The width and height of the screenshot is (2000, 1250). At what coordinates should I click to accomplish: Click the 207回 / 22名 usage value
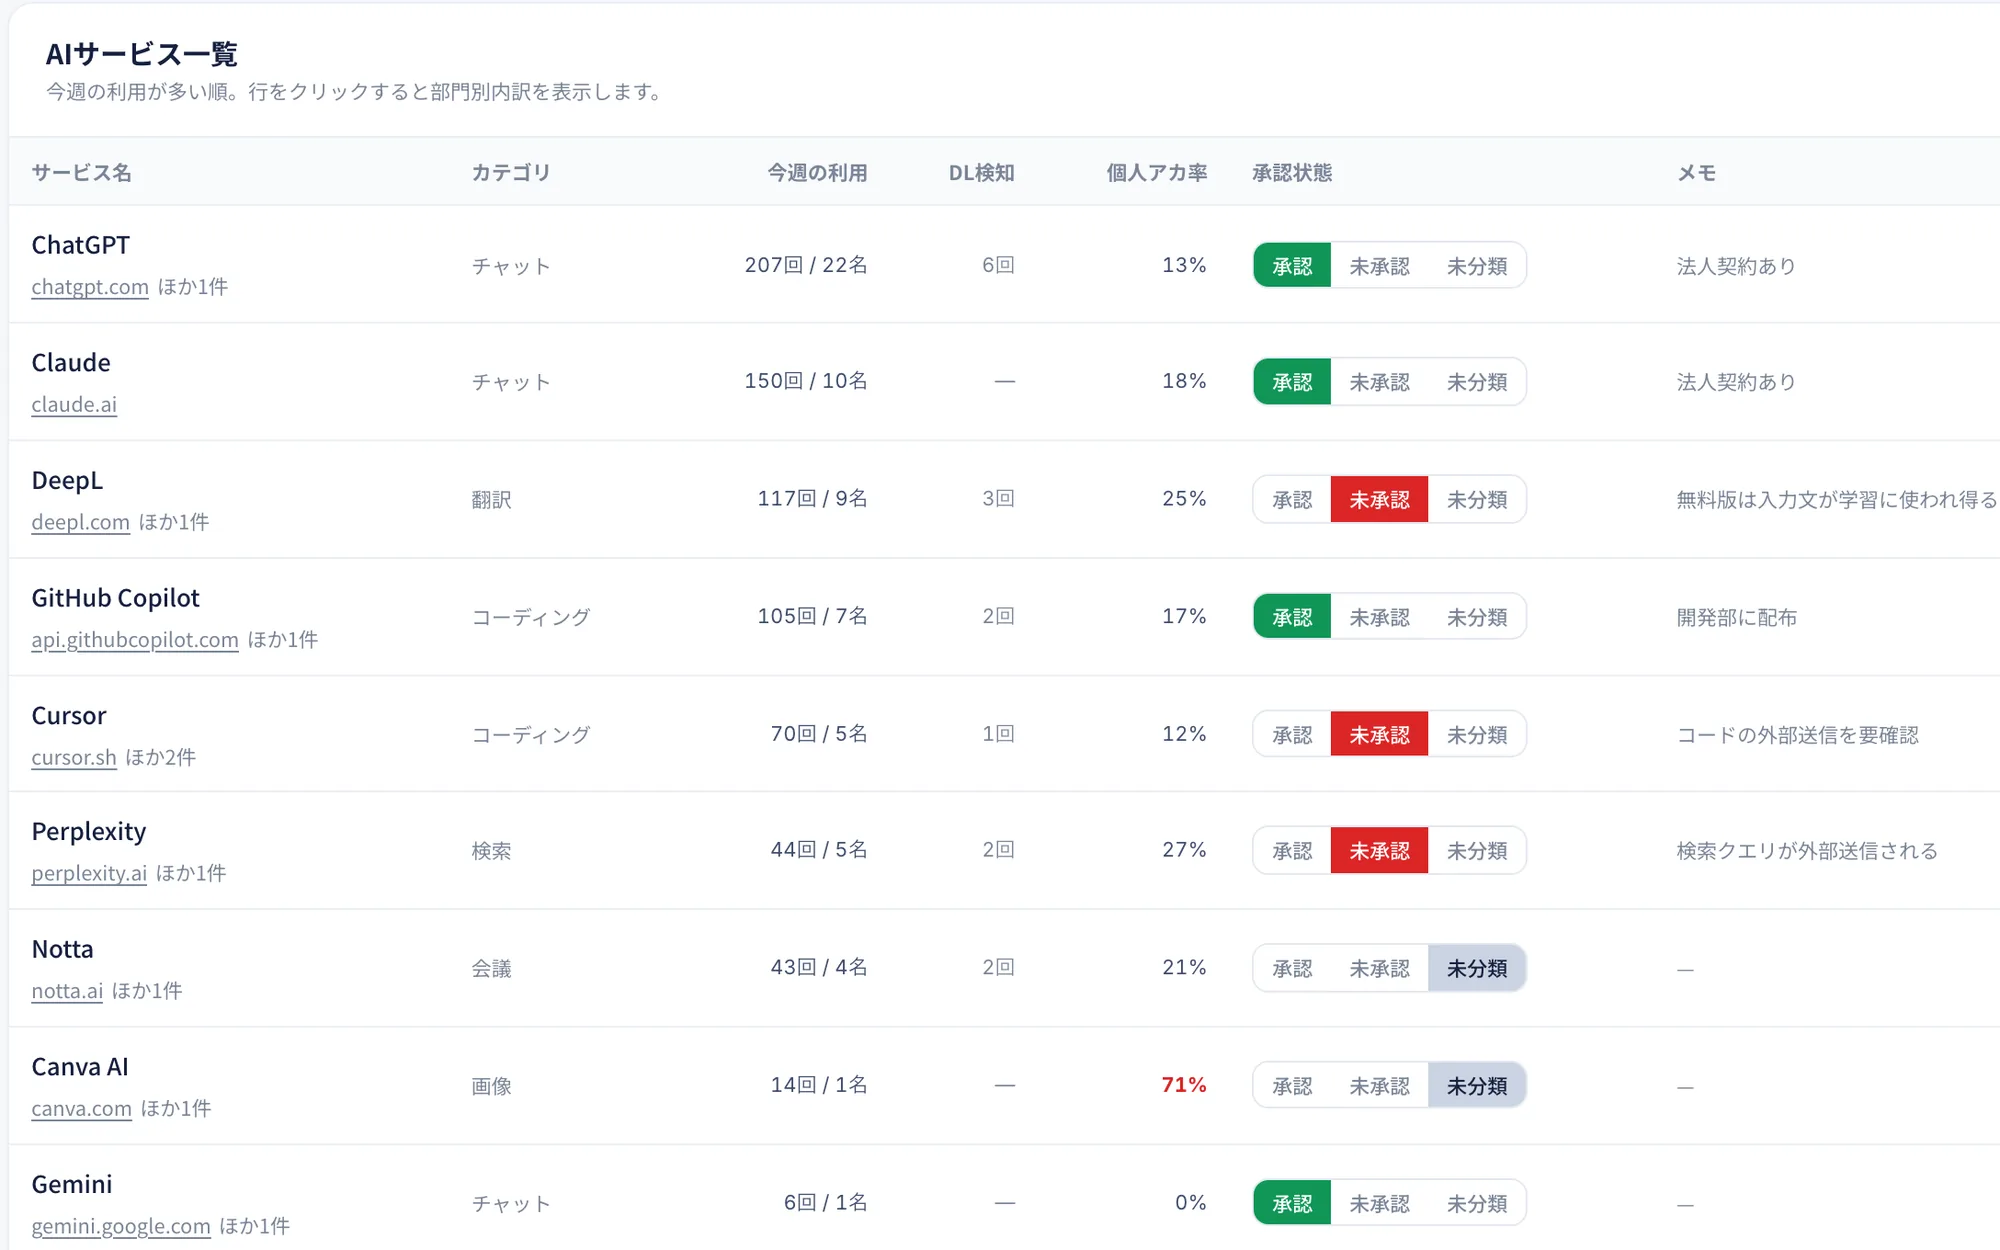(x=806, y=265)
